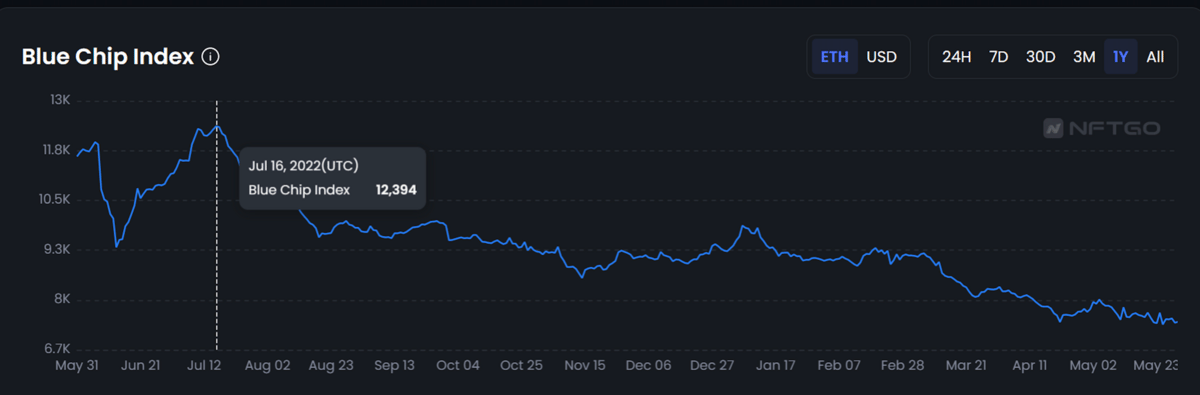This screenshot has width=1200, height=395.
Task: Click the Sep 13 x-axis date
Action: click(394, 366)
